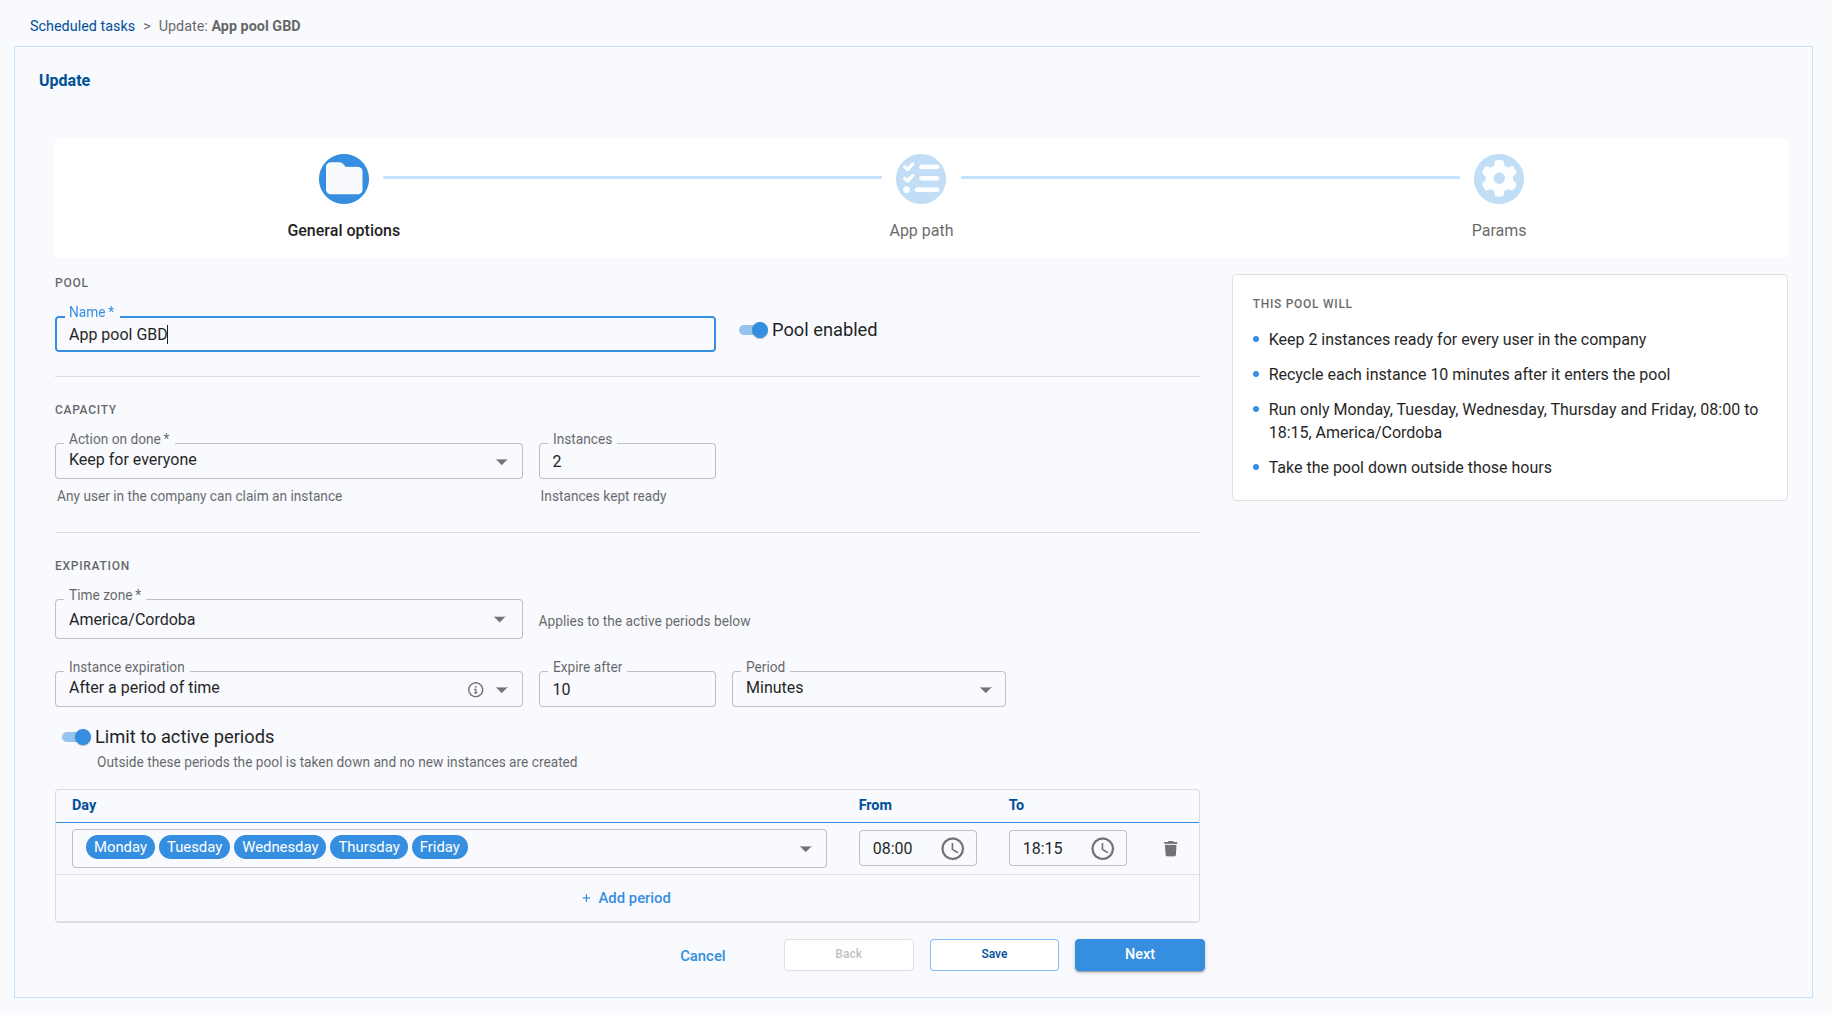
Task: Click the Tuesday day chip
Action: point(194,847)
